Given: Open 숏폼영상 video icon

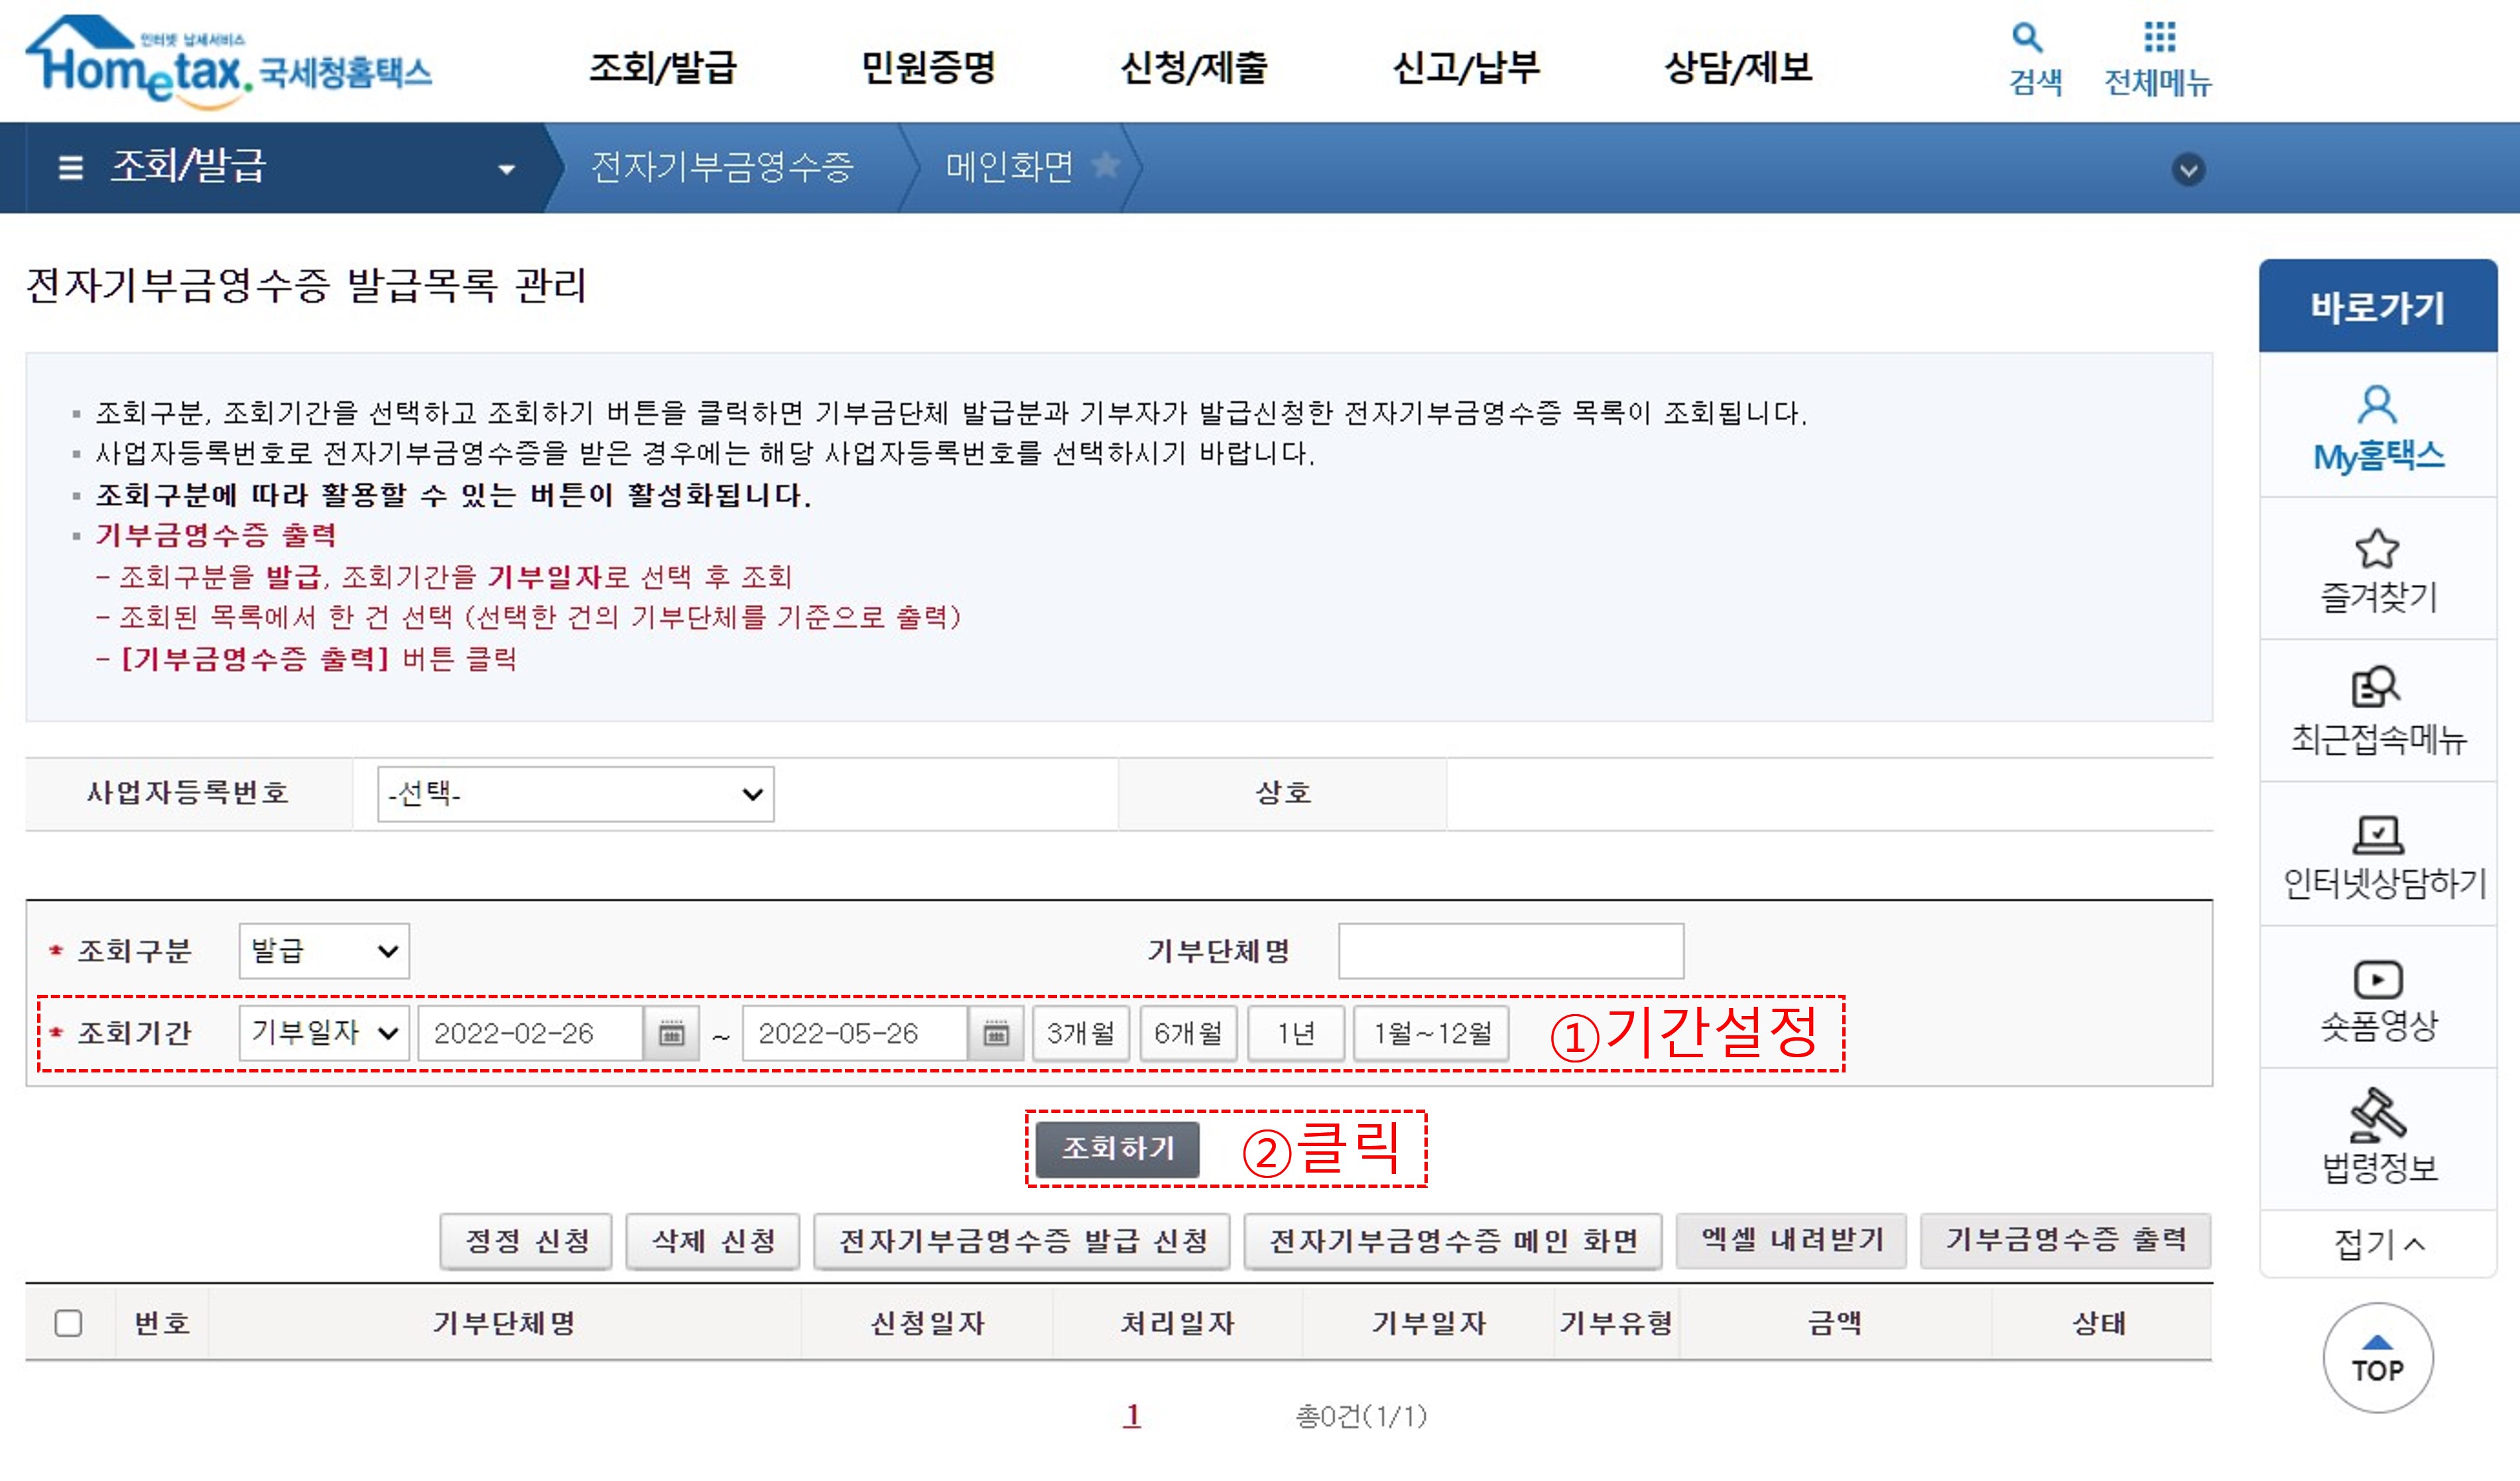Looking at the screenshot, I should pos(2377,979).
